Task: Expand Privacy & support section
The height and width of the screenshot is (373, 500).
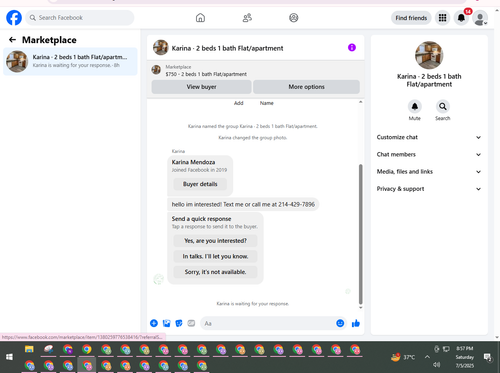Action: 429,189
